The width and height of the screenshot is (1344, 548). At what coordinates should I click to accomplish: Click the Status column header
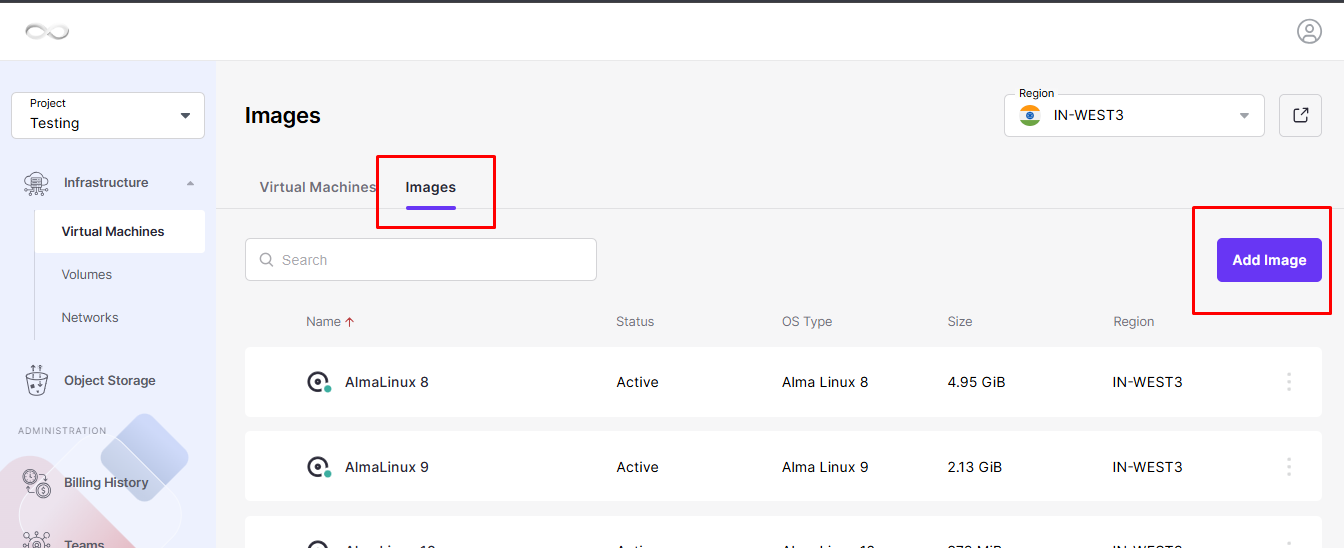[x=635, y=322]
